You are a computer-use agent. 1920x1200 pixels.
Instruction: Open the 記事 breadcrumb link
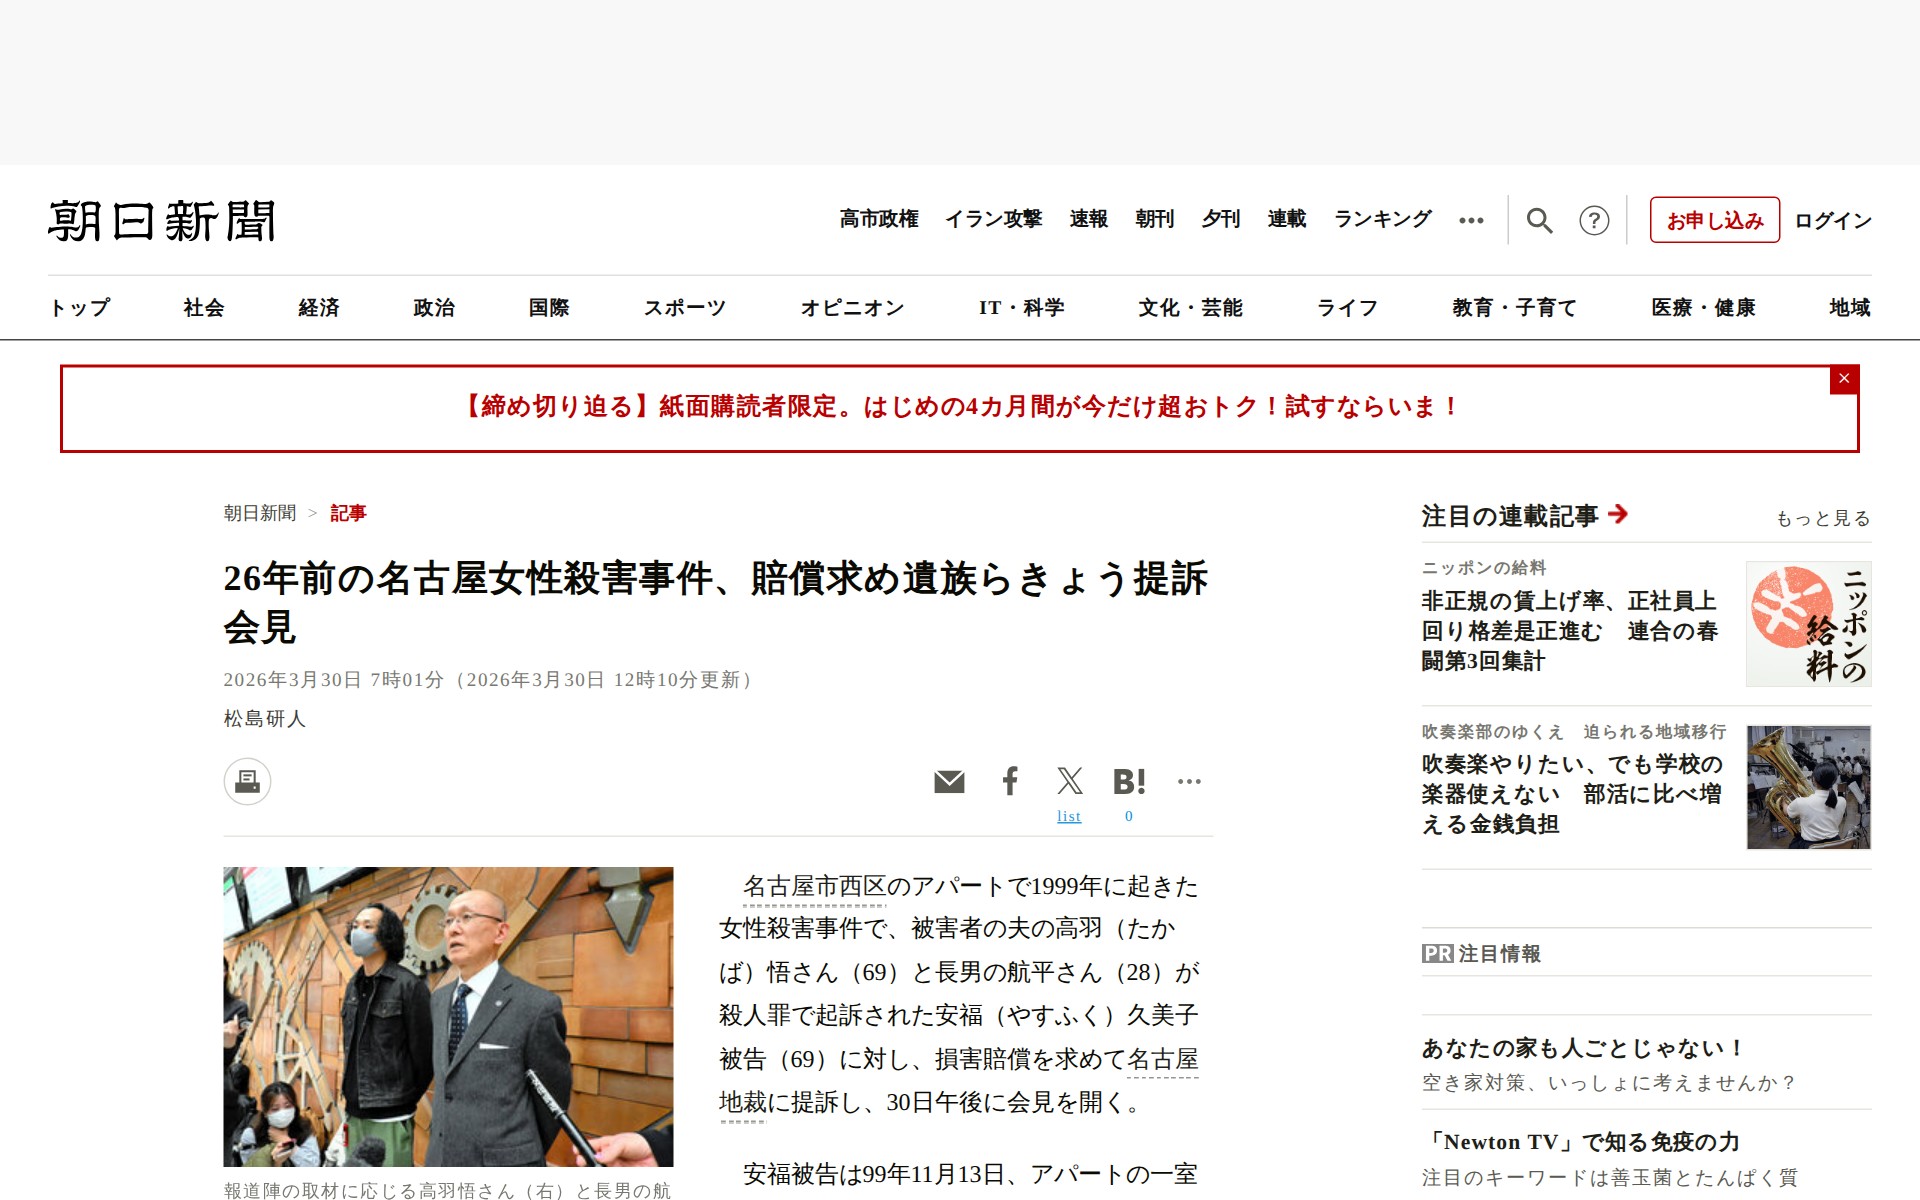pyautogui.click(x=348, y=513)
